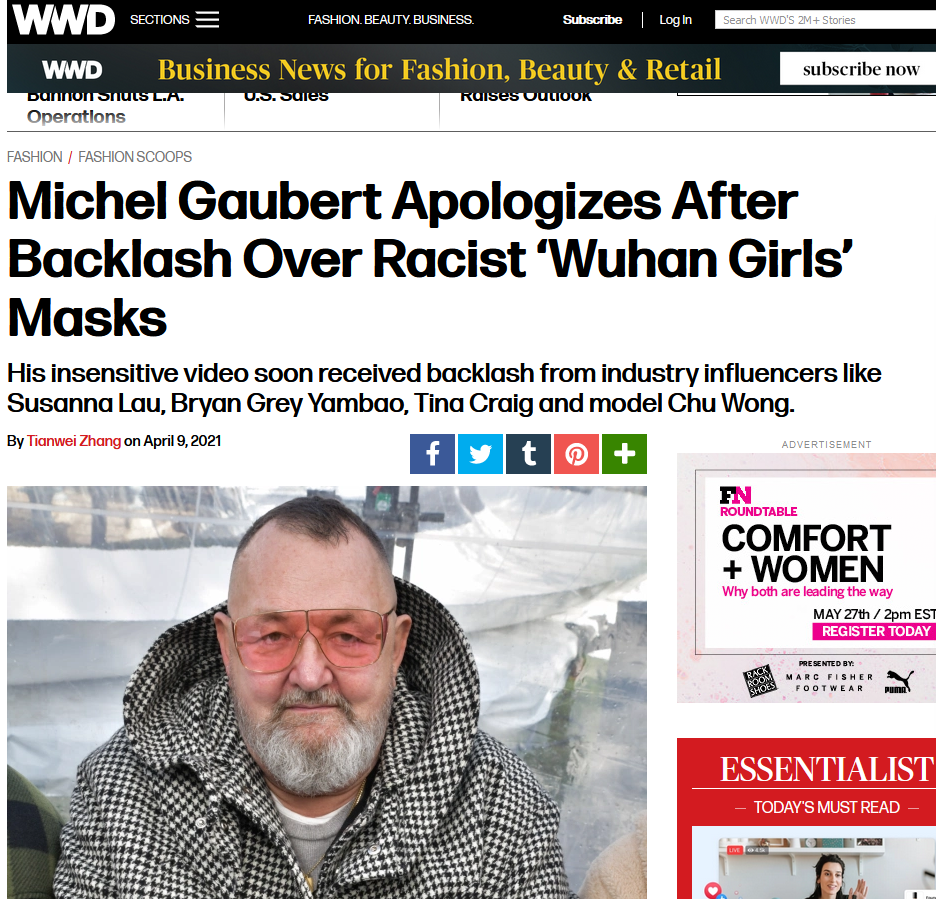Share article on Facebook icon
Image resolution: width=936 pixels, height=899 pixels.
tap(432, 454)
